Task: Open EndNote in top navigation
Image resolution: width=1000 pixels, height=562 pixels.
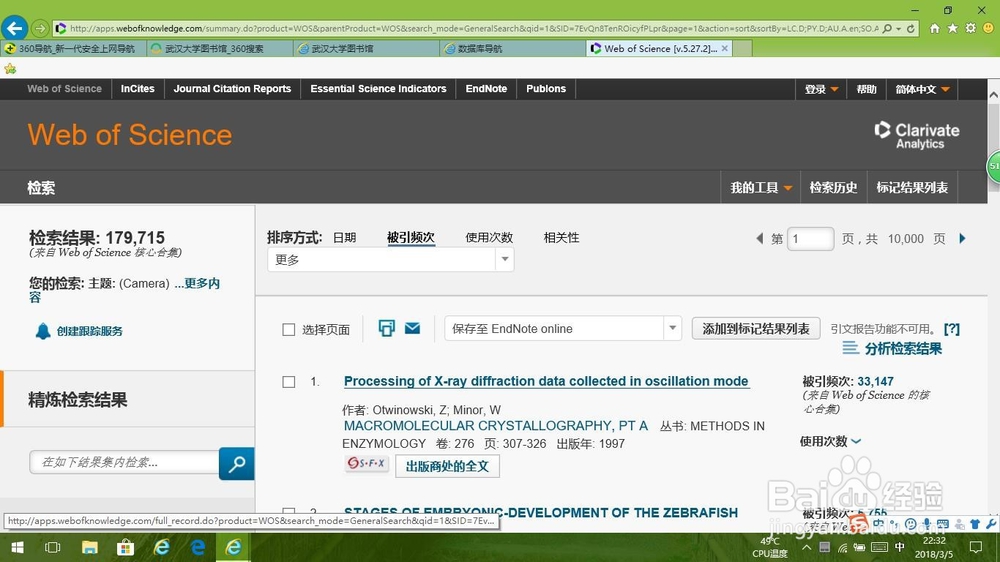Action: (486, 89)
